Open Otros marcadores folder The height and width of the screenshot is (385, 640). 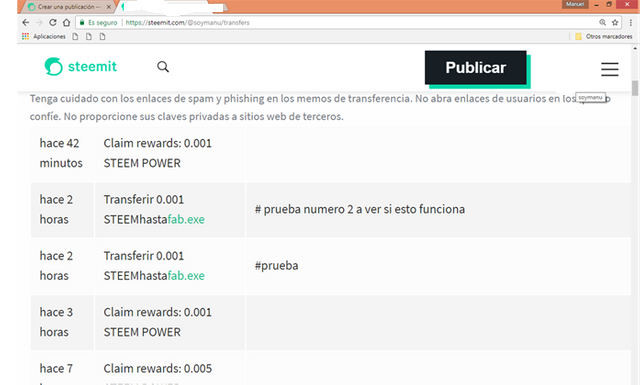(603, 36)
